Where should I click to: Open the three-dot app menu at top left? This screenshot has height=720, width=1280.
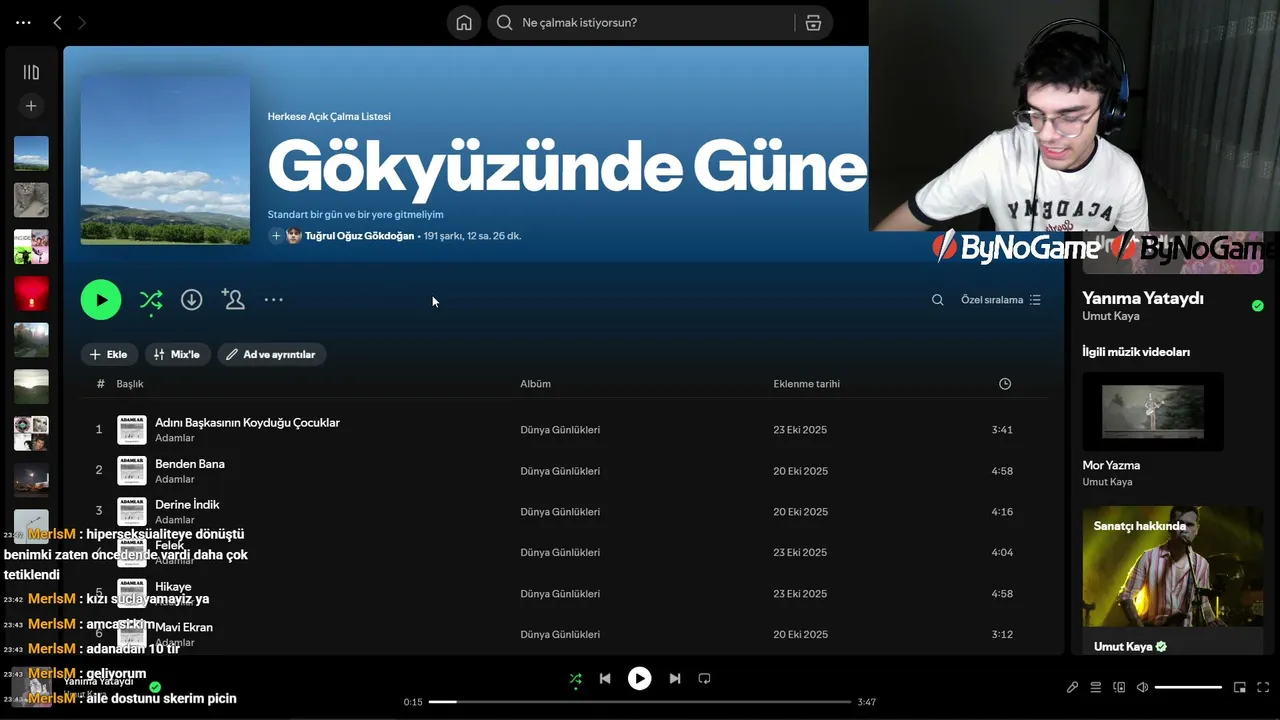click(x=23, y=22)
